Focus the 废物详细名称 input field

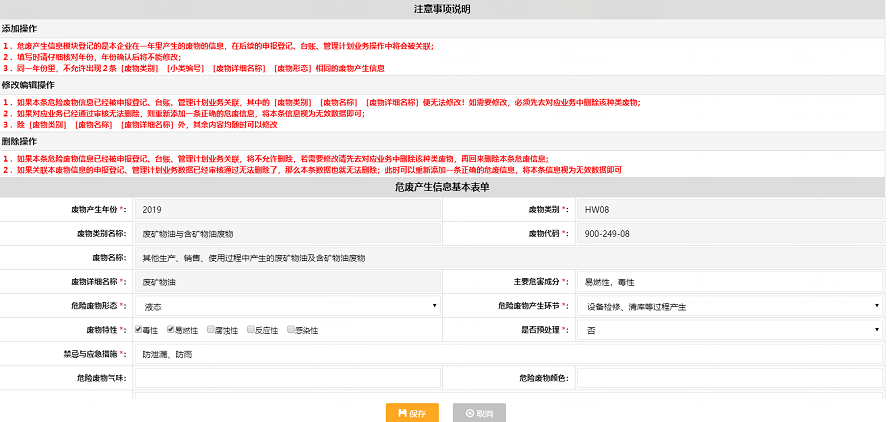pyautogui.click(x=288, y=282)
